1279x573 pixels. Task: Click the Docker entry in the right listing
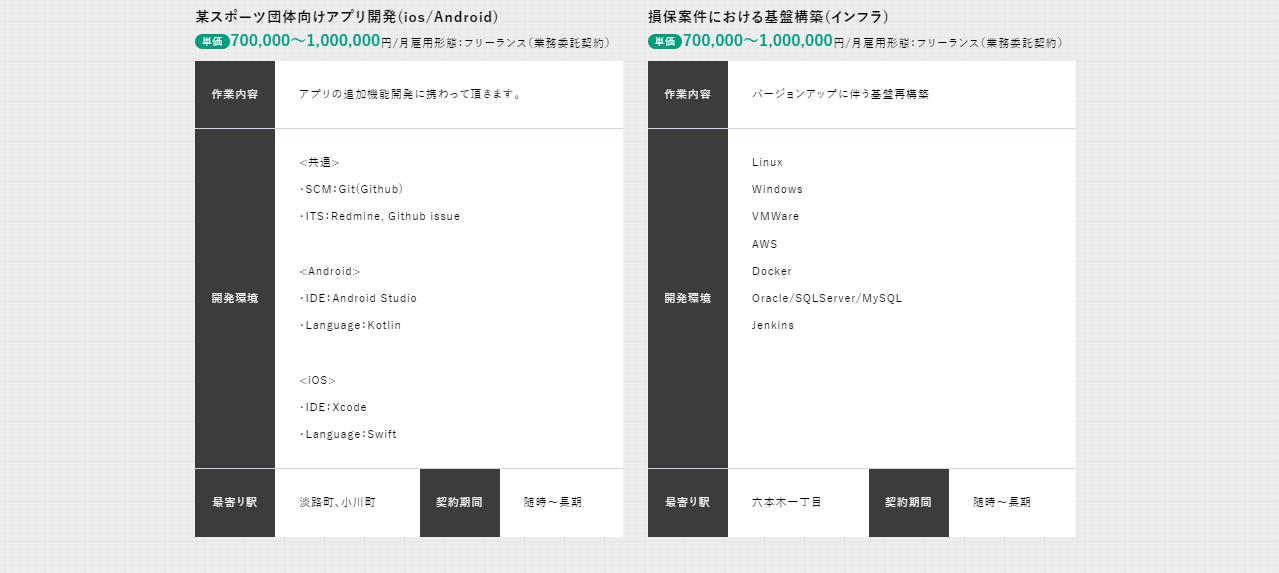772,271
